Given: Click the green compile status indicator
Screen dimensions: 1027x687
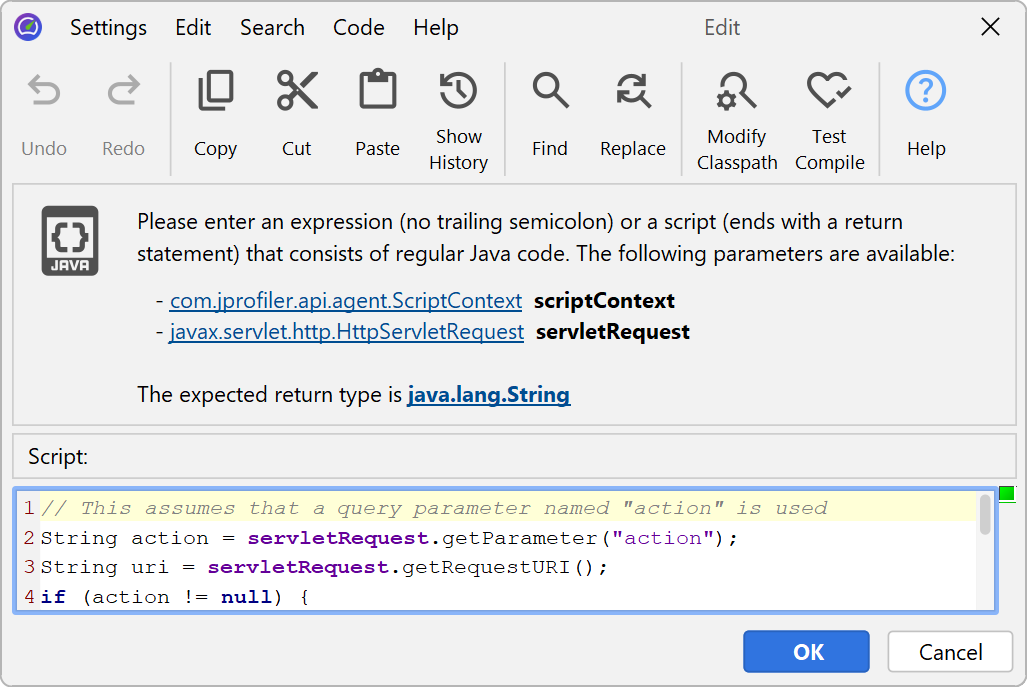Looking at the screenshot, I should click(1006, 494).
